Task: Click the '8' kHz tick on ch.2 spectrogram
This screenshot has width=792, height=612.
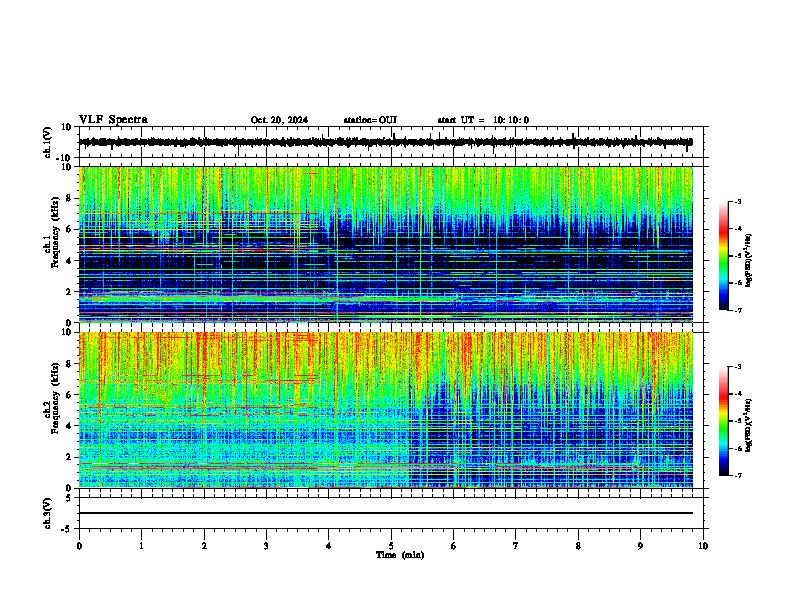Action: pyautogui.click(x=69, y=364)
